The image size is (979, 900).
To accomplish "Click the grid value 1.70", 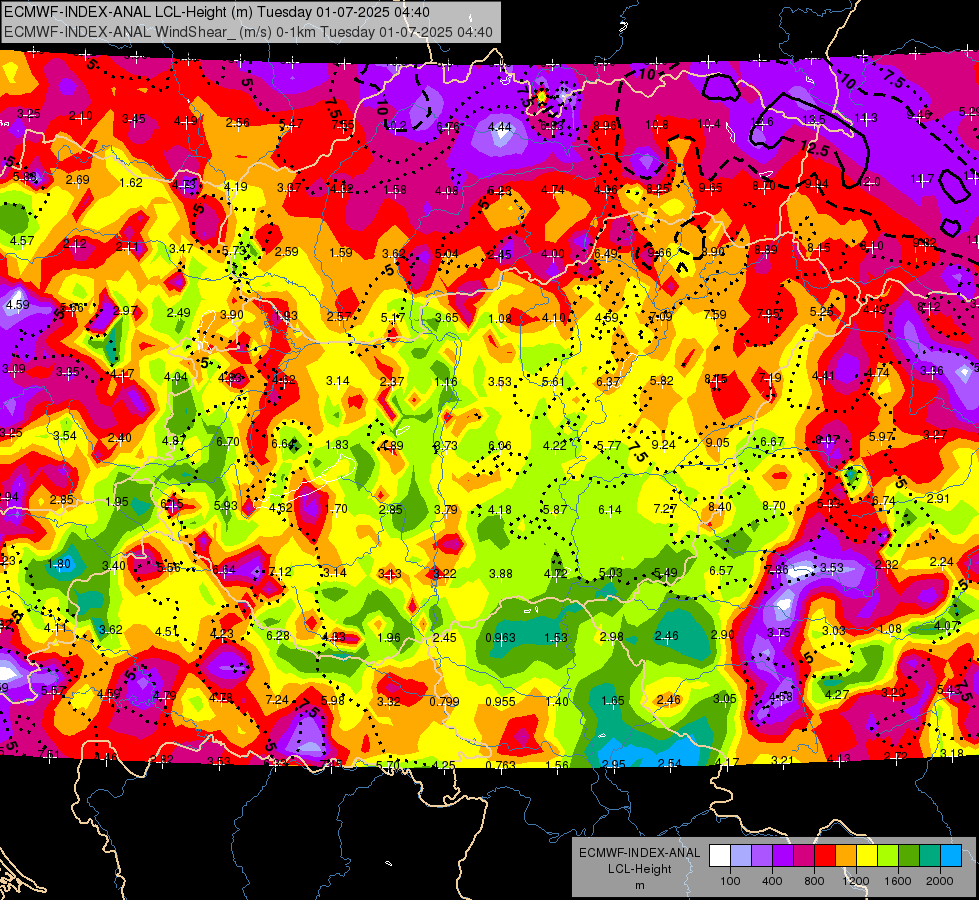I will pyautogui.click(x=337, y=508).
